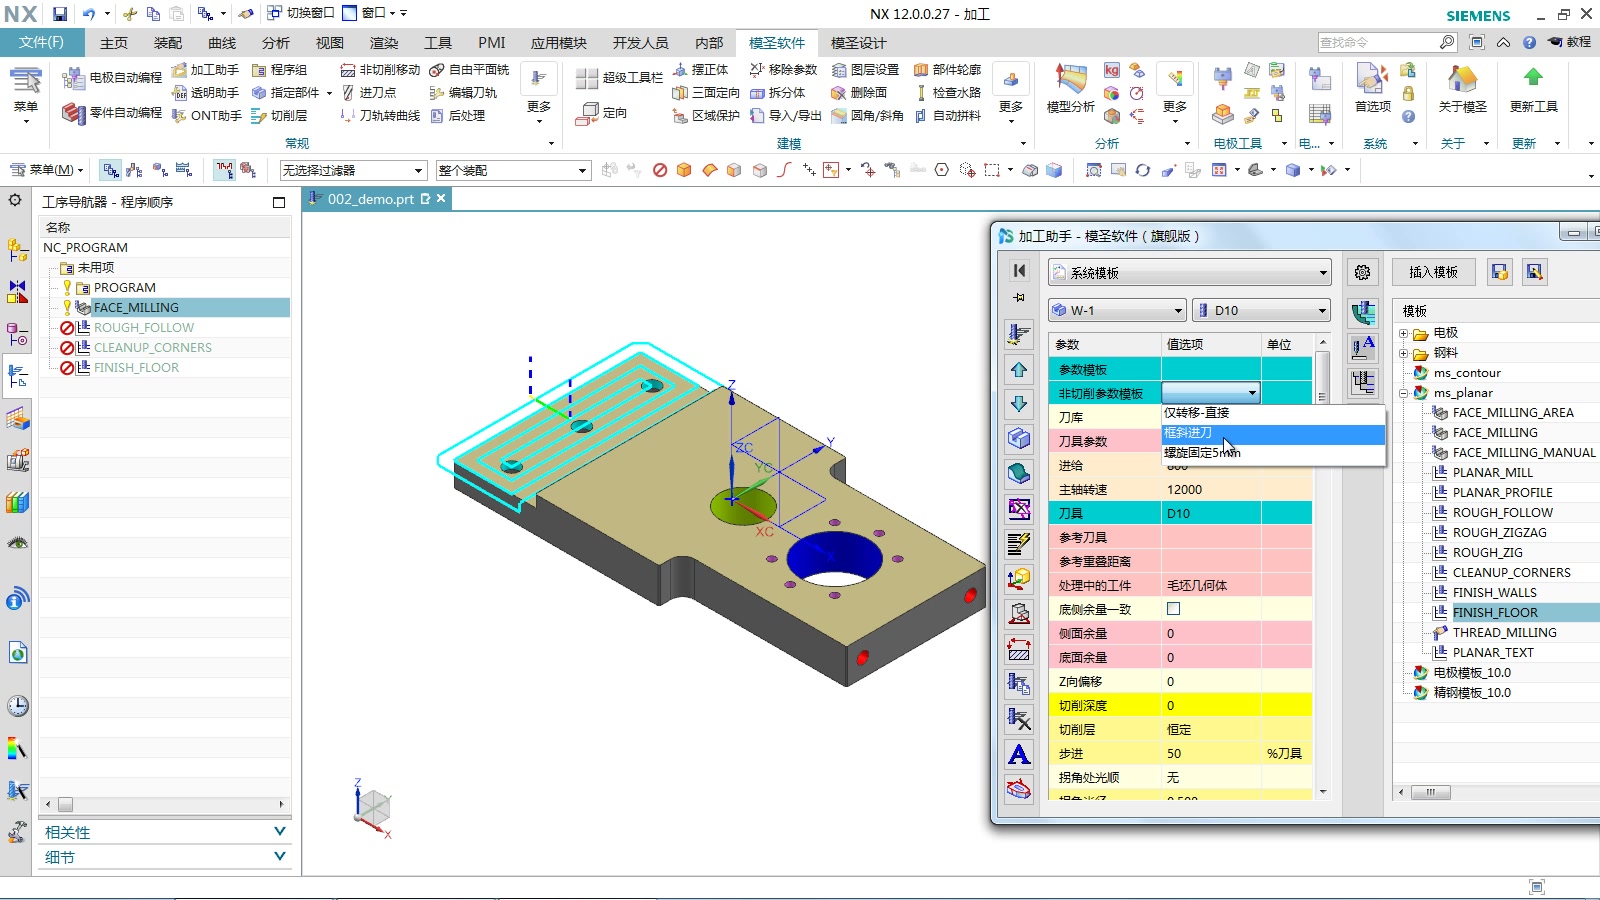Click the move-down arrow icon in 加工助手

pyautogui.click(x=1019, y=404)
